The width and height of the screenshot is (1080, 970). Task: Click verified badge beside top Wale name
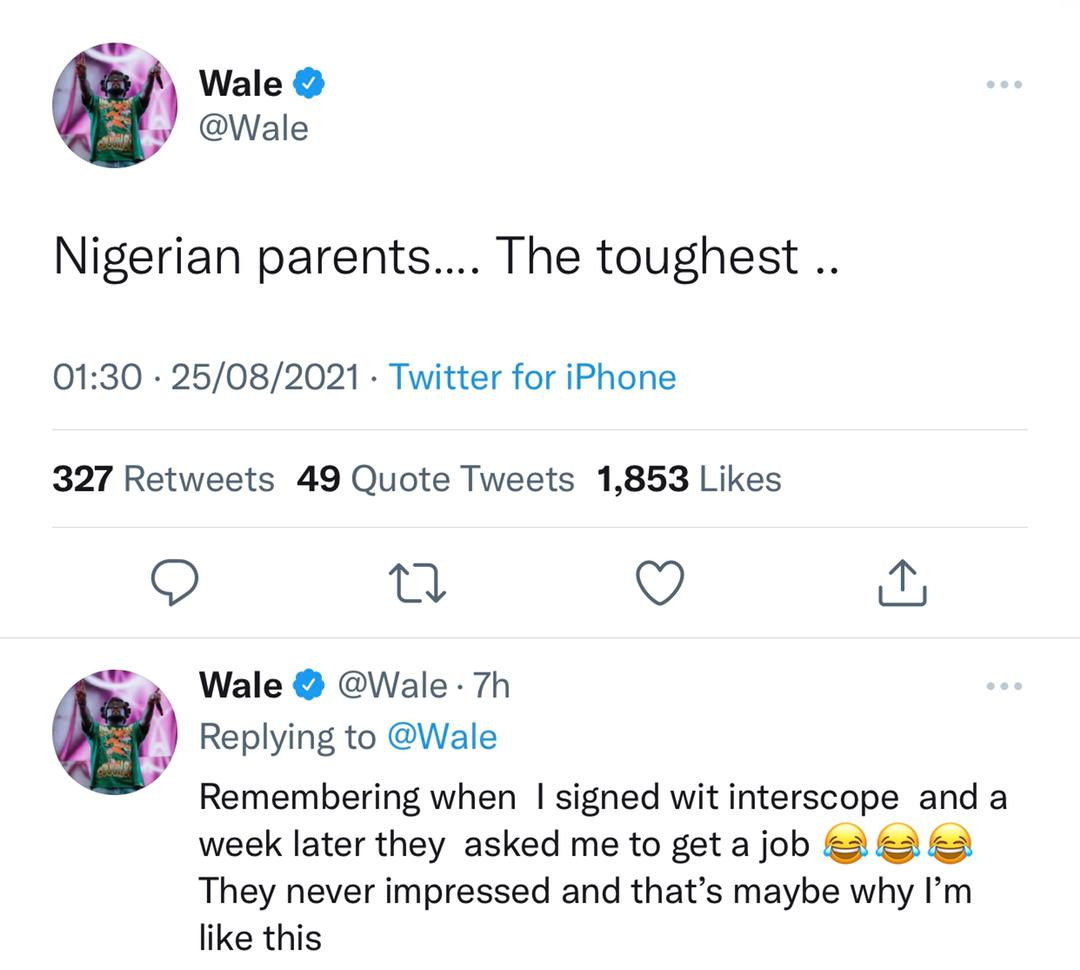[309, 83]
